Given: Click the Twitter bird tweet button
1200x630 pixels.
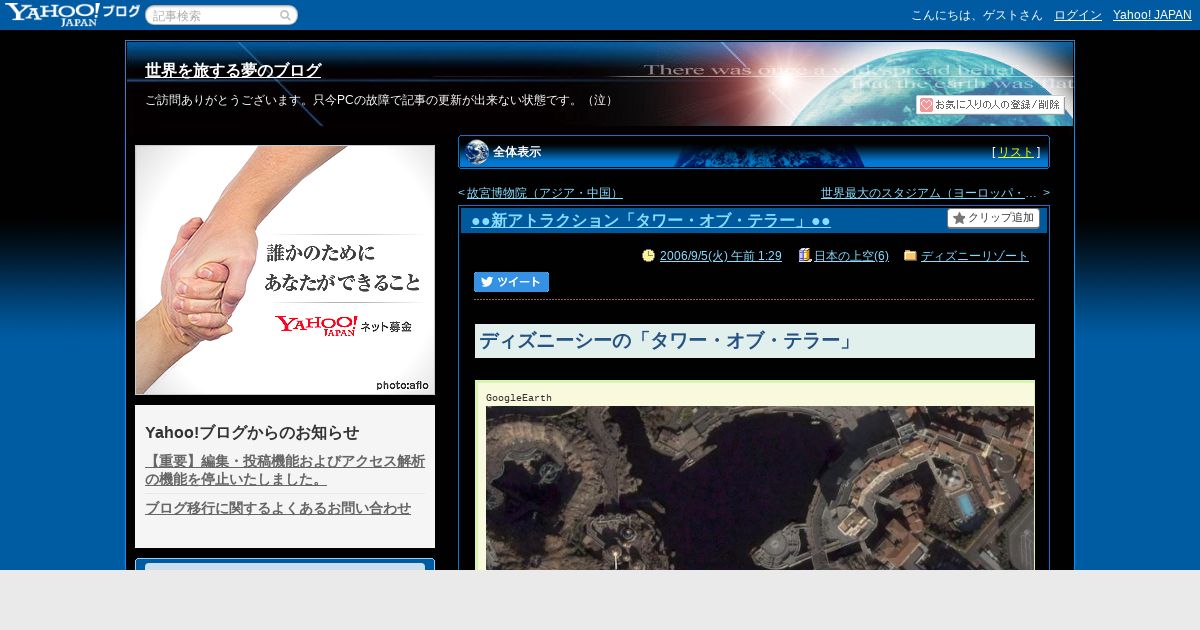Looking at the screenshot, I should 511,282.
